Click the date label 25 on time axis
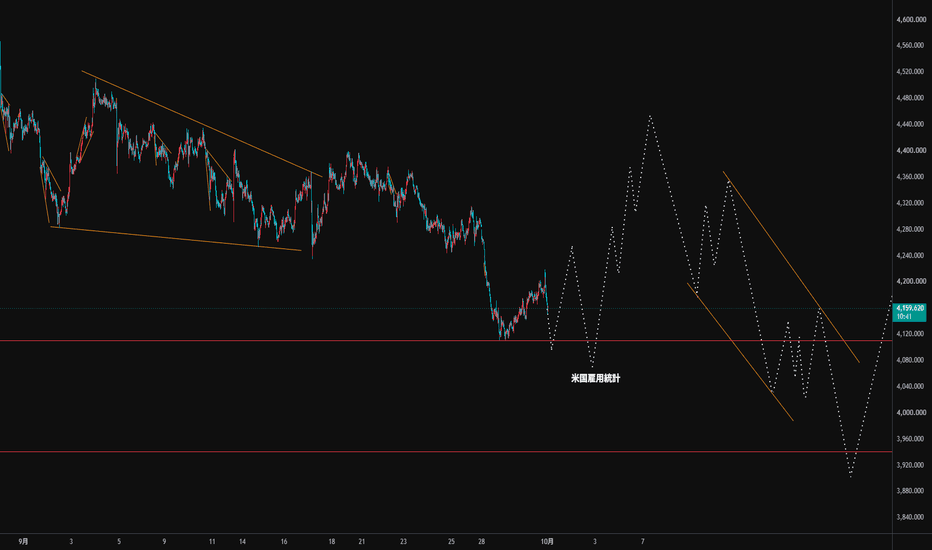932x550 pixels. tap(451, 542)
